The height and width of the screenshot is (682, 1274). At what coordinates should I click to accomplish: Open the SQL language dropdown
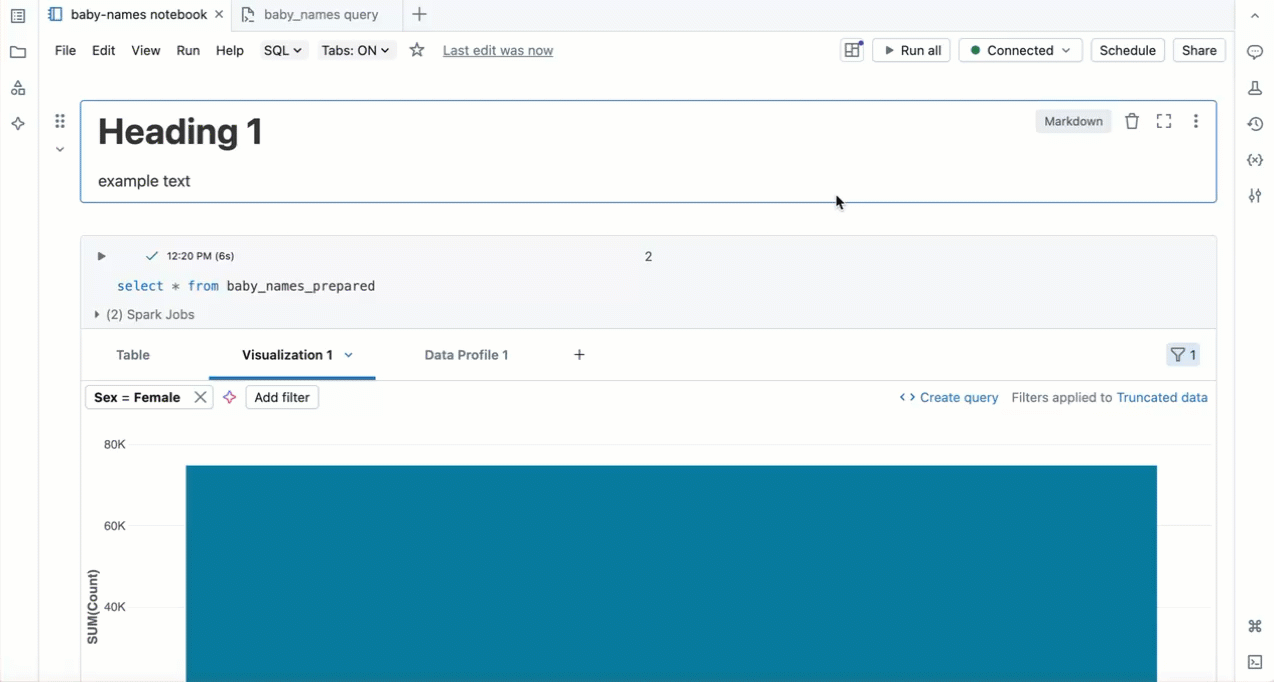coord(283,50)
